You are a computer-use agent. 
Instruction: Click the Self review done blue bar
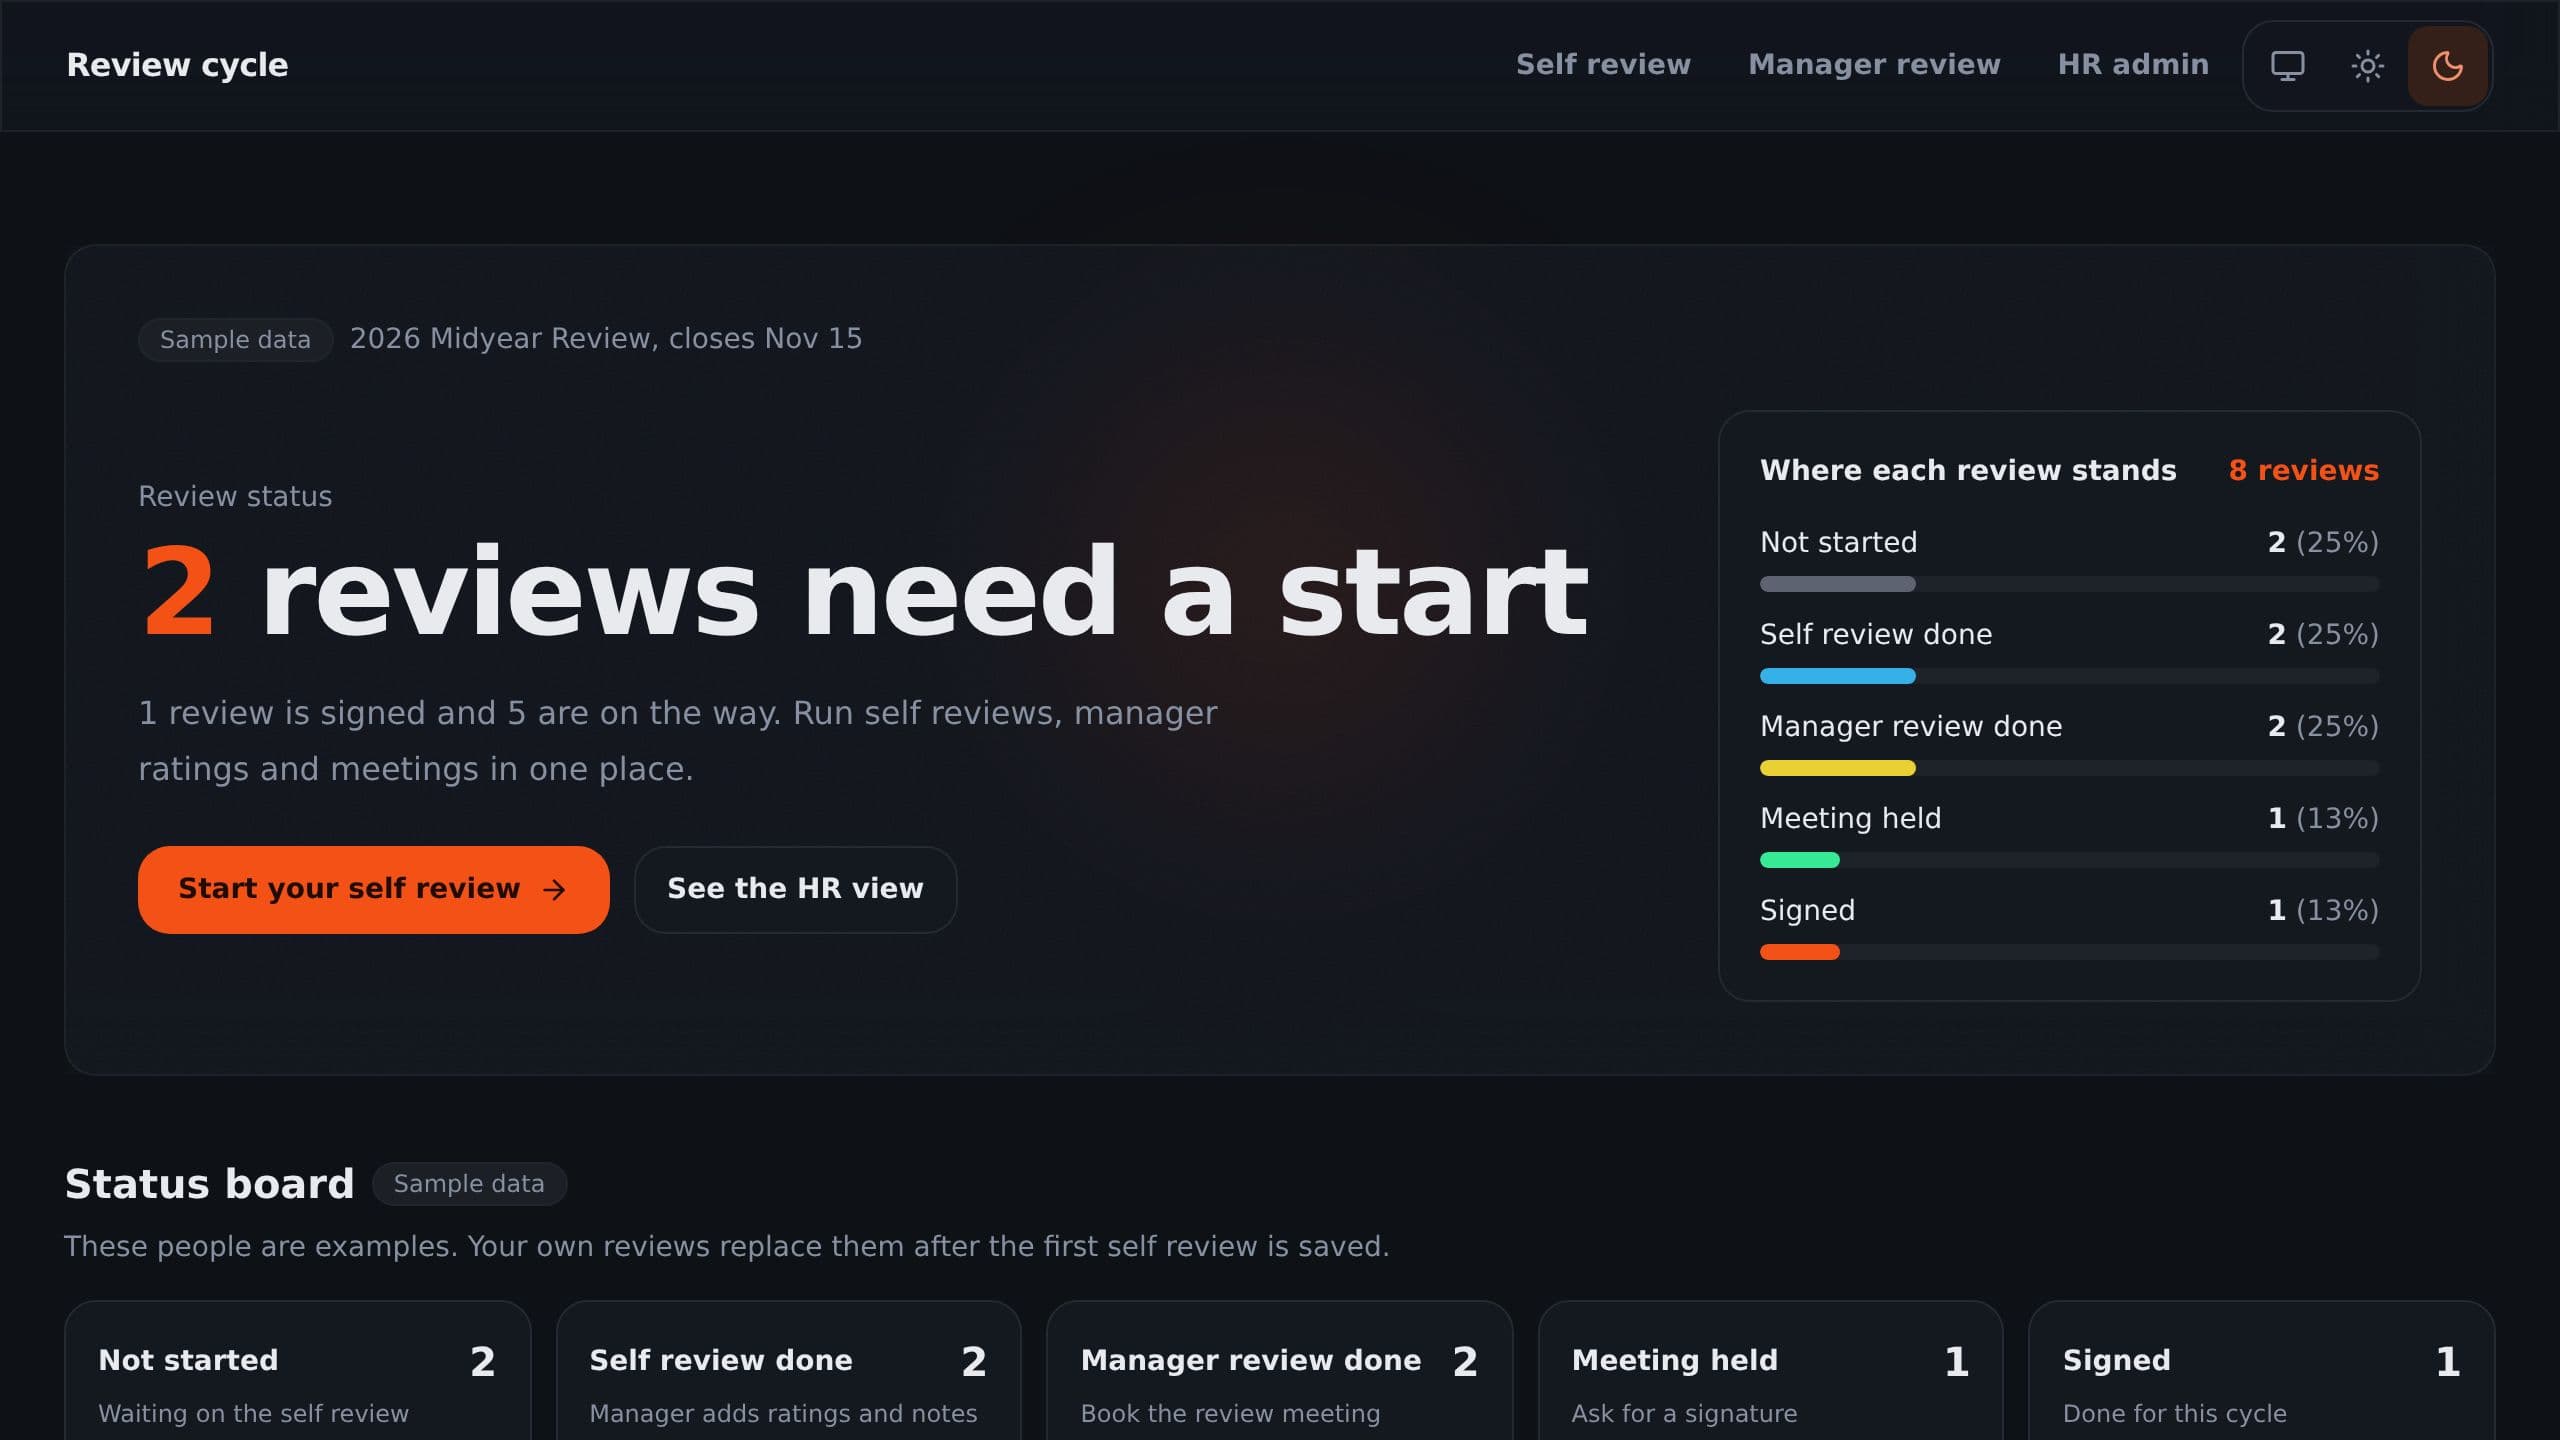pyautogui.click(x=1838, y=676)
